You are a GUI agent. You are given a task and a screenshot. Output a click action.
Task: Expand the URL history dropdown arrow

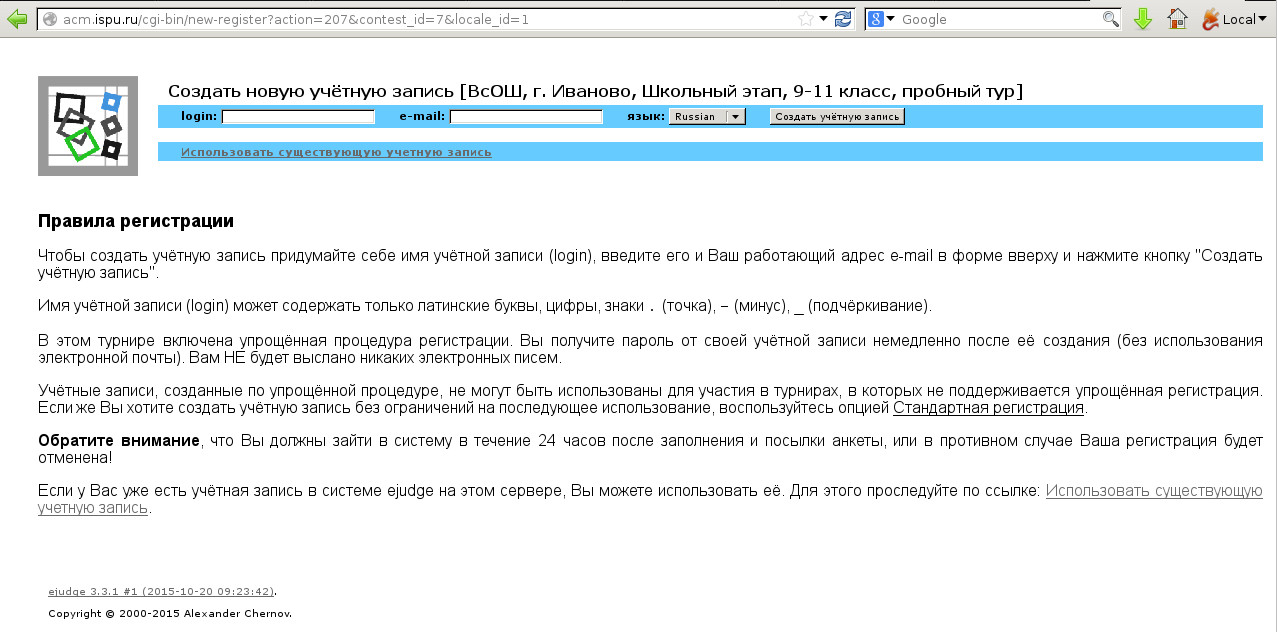coord(823,19)
